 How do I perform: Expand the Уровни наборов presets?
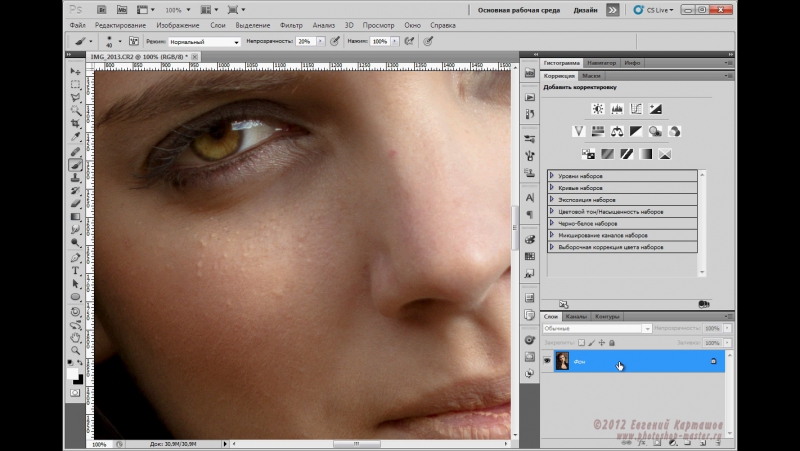coord(552,176)
